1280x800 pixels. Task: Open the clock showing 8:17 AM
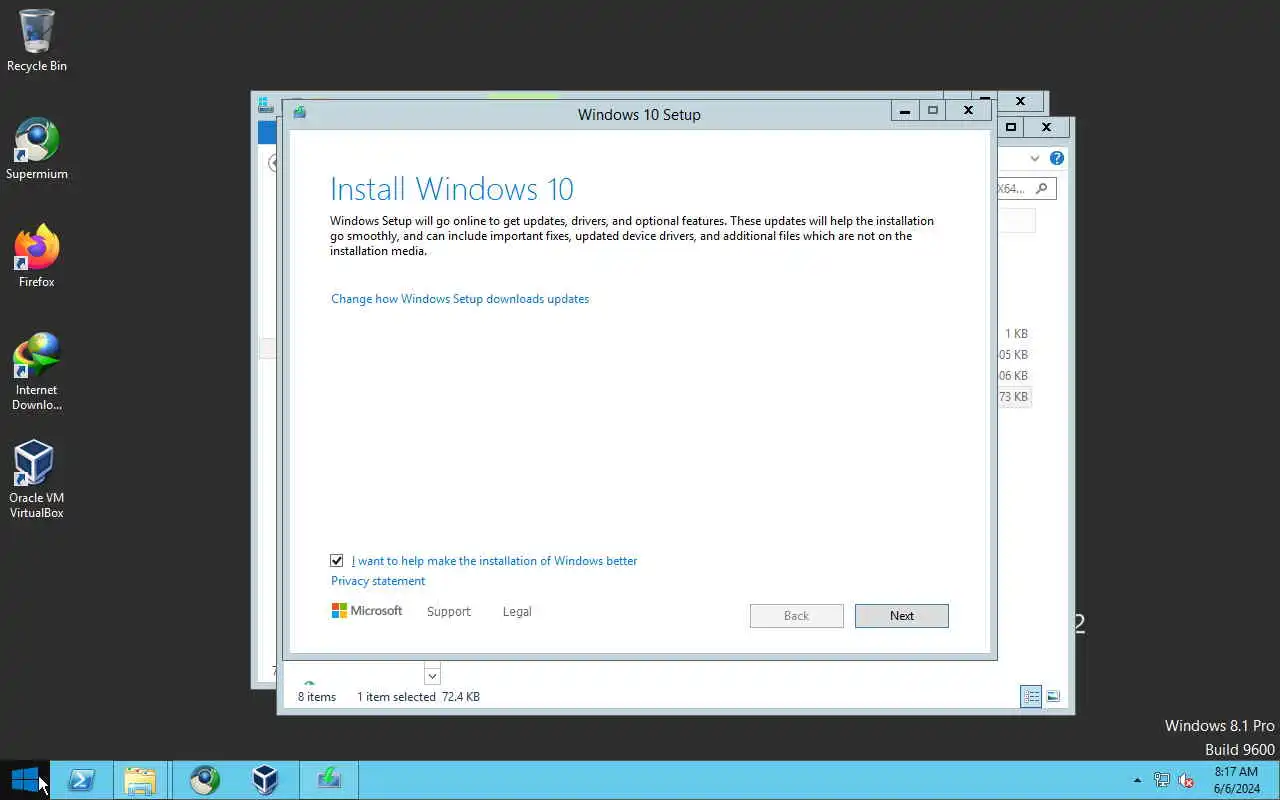tap(1236, 780)
